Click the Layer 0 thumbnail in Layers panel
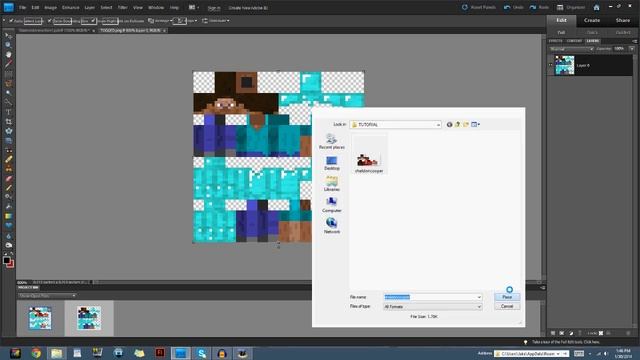Screen dimensions: 640x360 (564, 65)
